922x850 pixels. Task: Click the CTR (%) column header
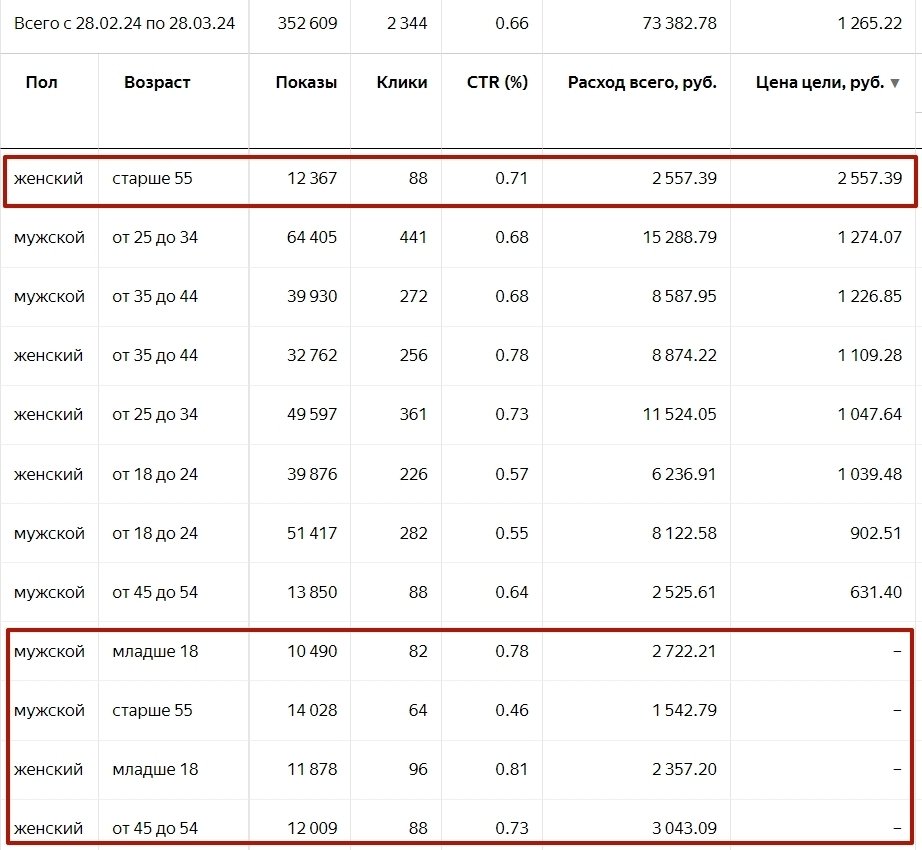click(497, 83)
